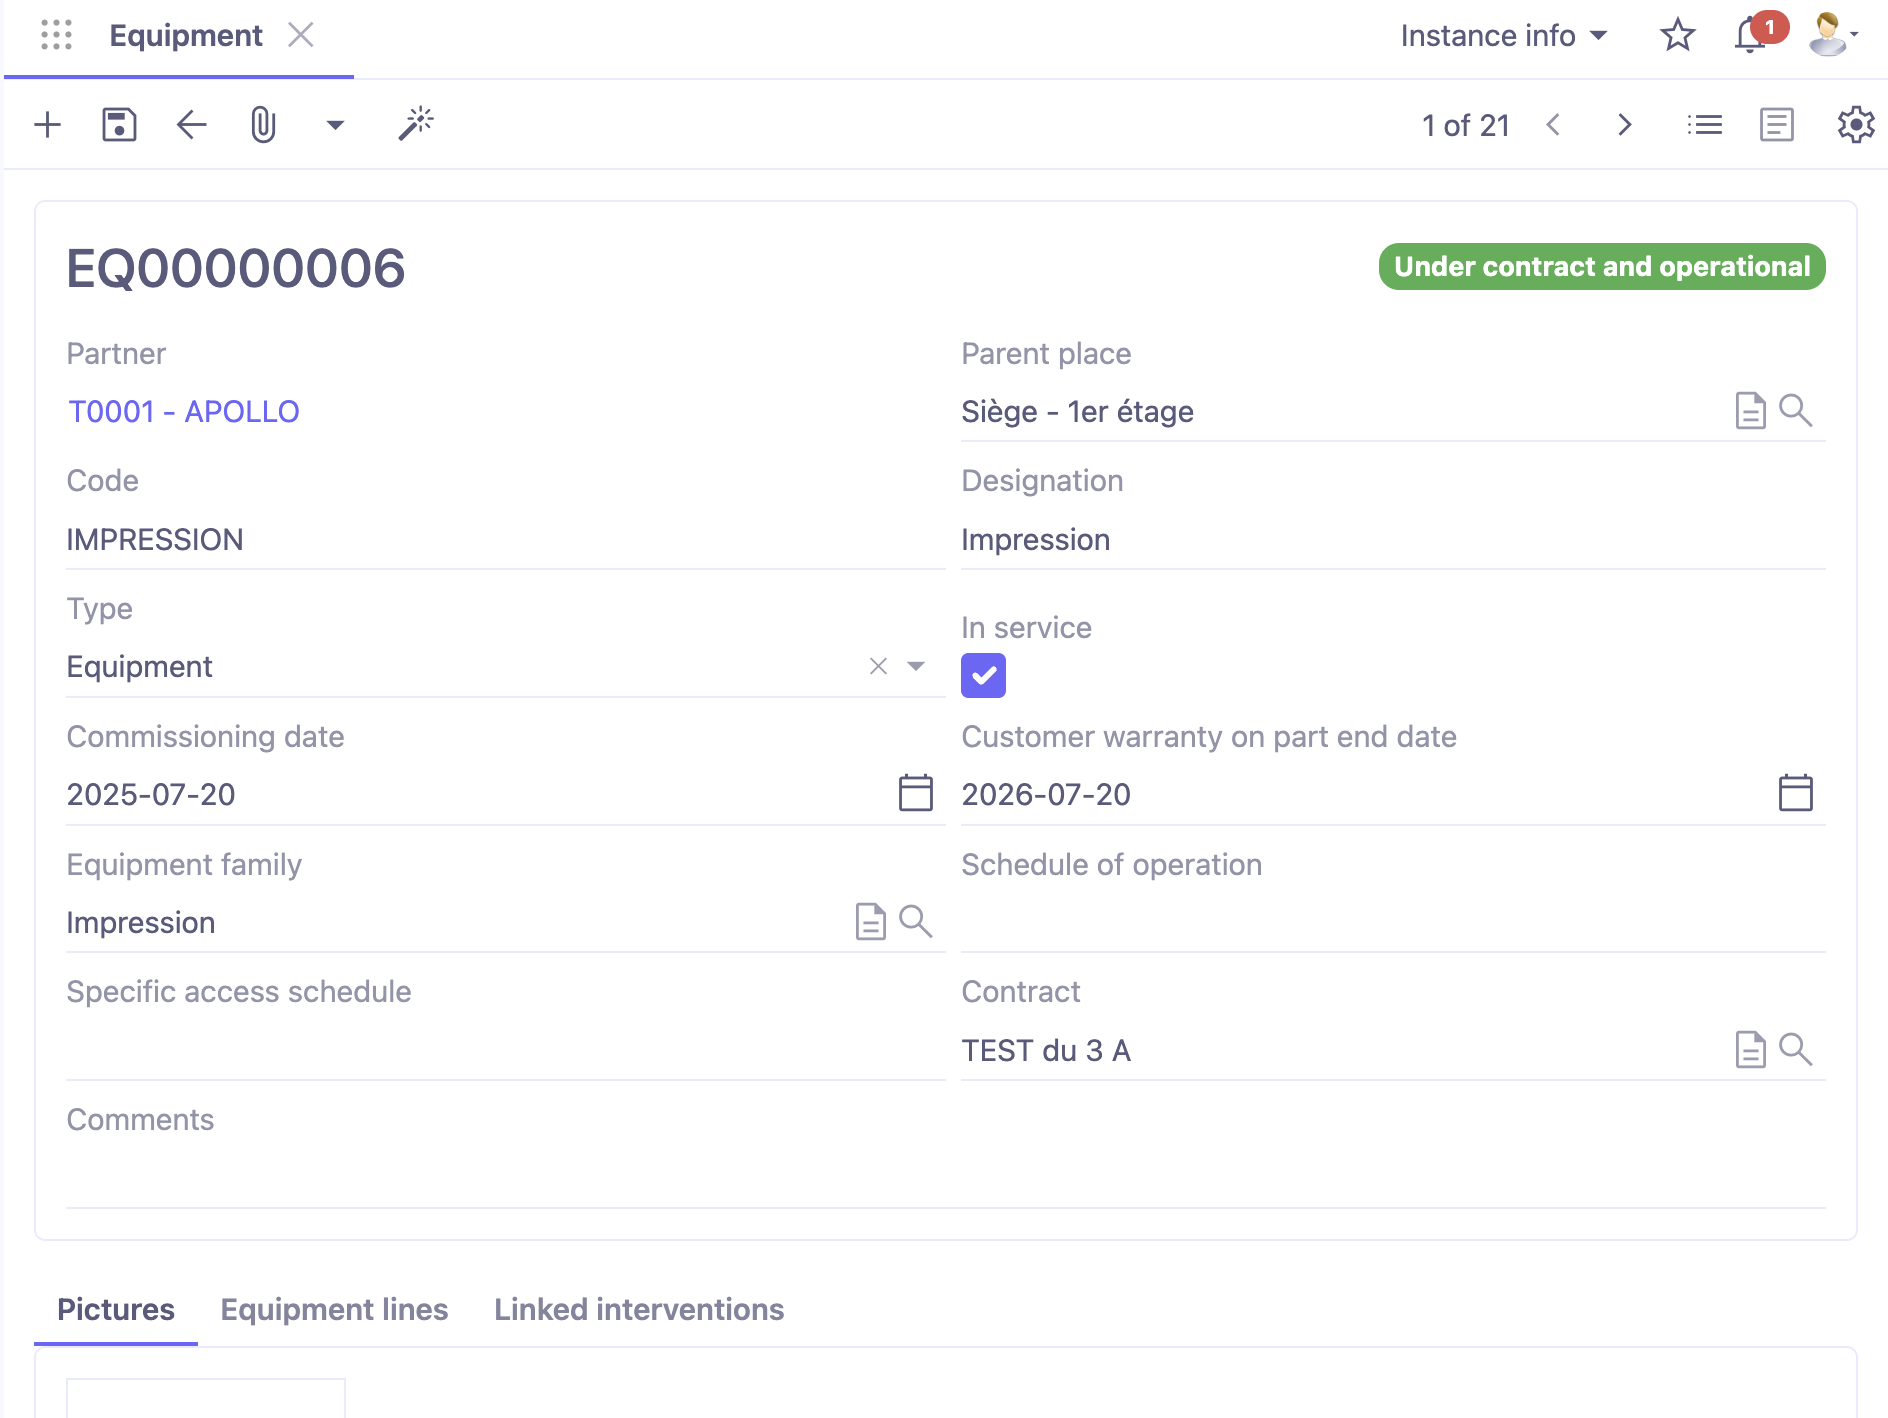1888x1418 pixels.
Task: Search for a Parent place with magnifier icon
Action: coord(1797,411)
